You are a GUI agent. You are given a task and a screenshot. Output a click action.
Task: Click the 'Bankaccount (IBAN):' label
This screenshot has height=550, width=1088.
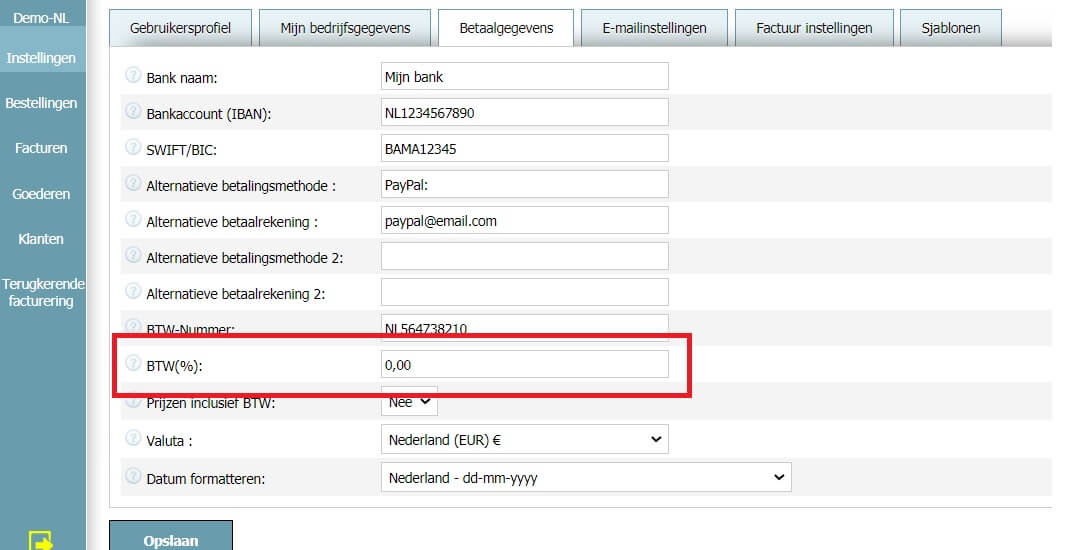[209, 114]
